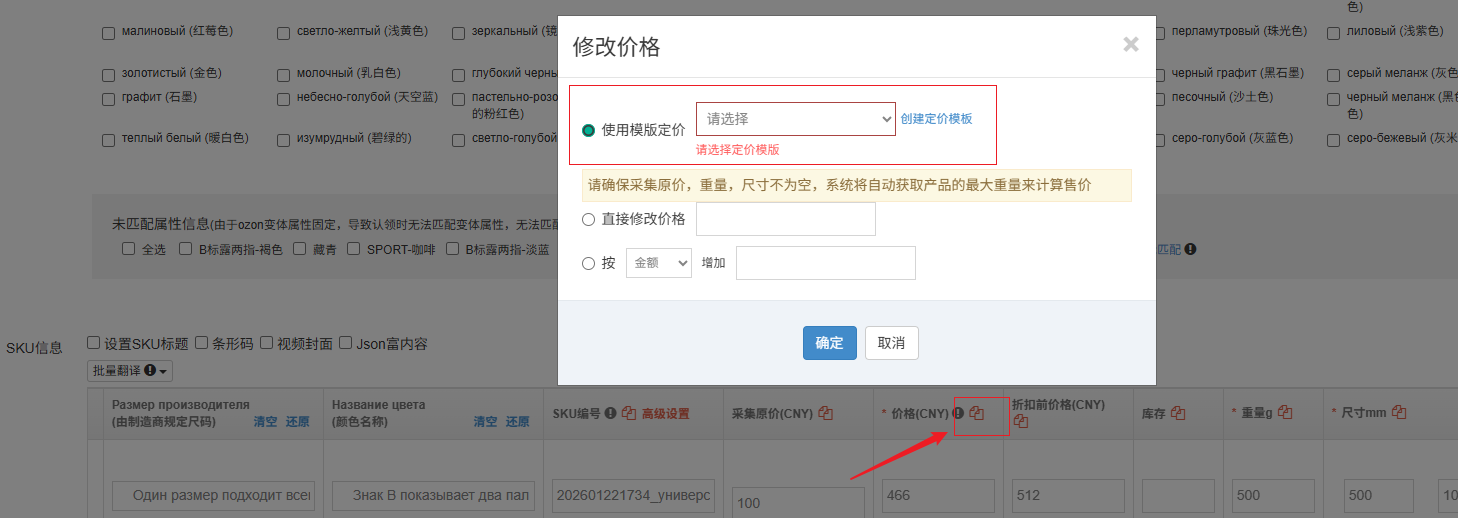The image size is (1458, 518).
Task: Click the batch edit icon under 折扣前价格(CNY)
Action: (1019, 421)
